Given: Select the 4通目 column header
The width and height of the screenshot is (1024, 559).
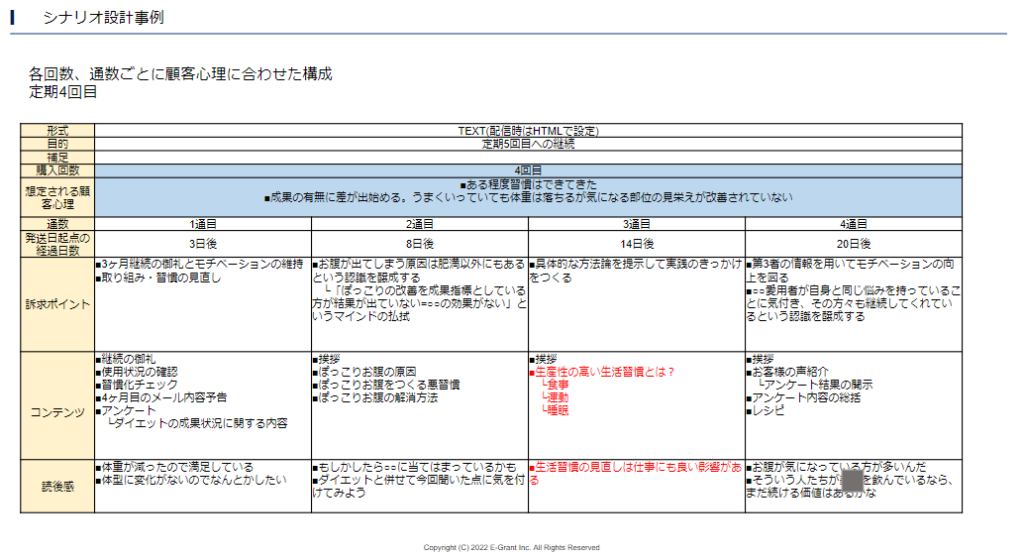Looking at the screenshot, I should (853, 224).
